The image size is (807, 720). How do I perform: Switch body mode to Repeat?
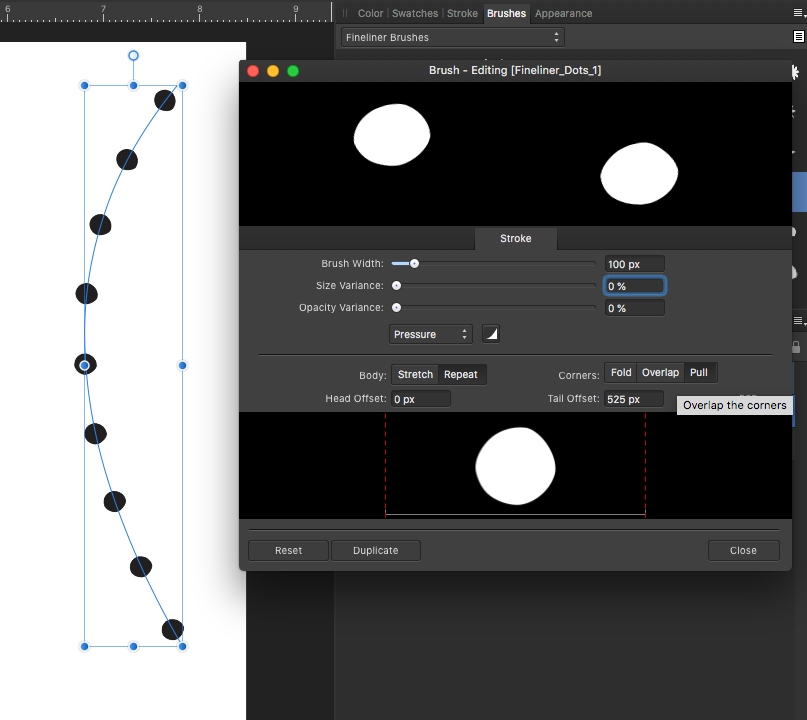(x=460, y=373)
